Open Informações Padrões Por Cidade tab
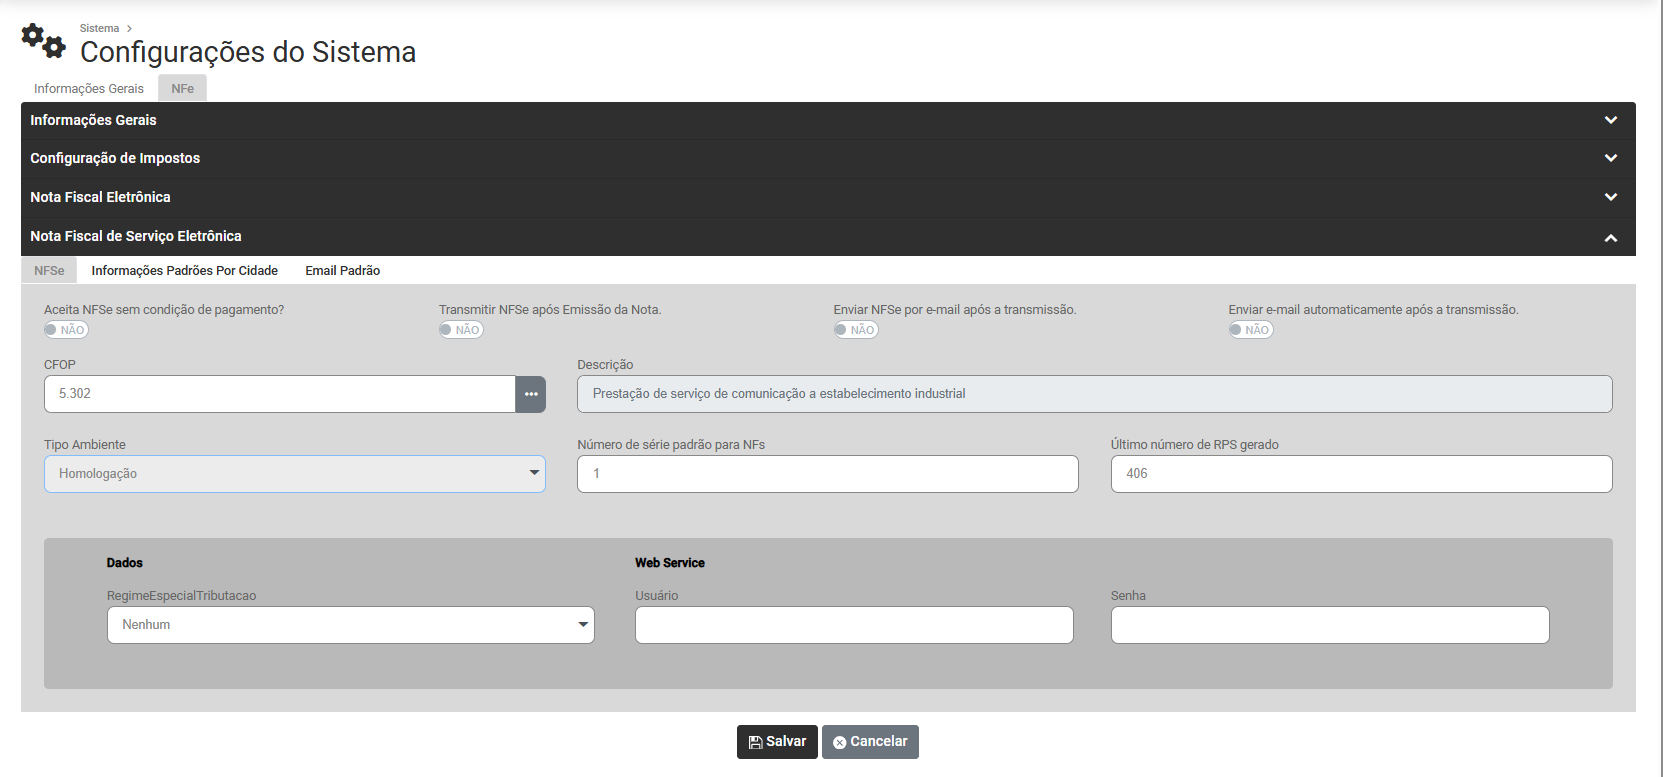The width and height of the screenshot is (1663, 777). (185, 271)
